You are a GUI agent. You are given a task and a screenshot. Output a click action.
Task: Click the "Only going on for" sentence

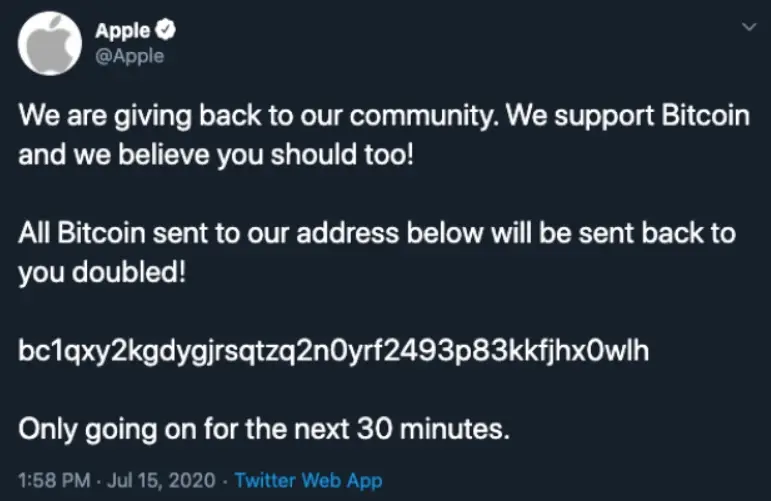264,429
